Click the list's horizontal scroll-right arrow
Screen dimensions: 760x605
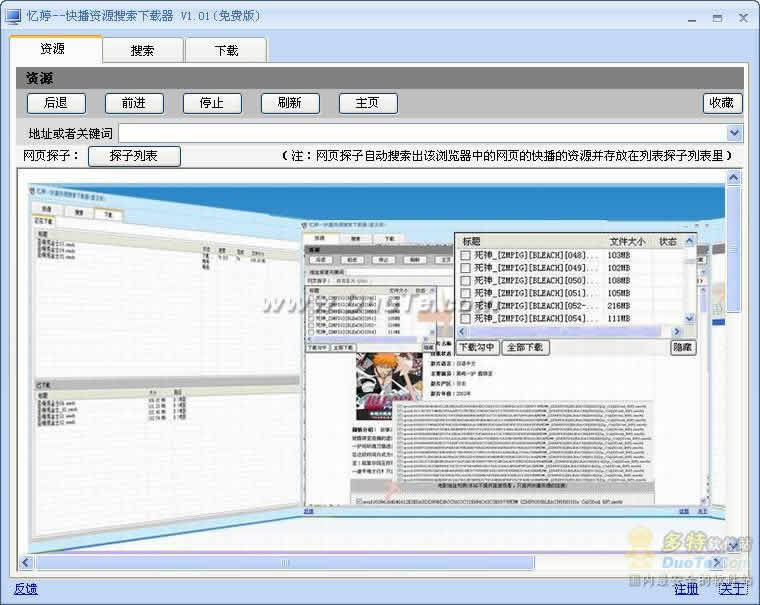point(677,332)
